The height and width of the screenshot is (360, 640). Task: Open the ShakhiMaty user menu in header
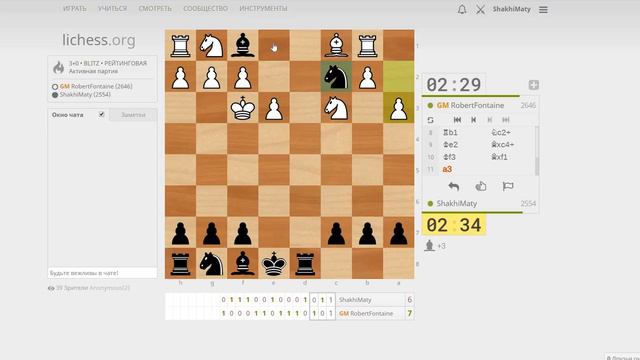511,9
